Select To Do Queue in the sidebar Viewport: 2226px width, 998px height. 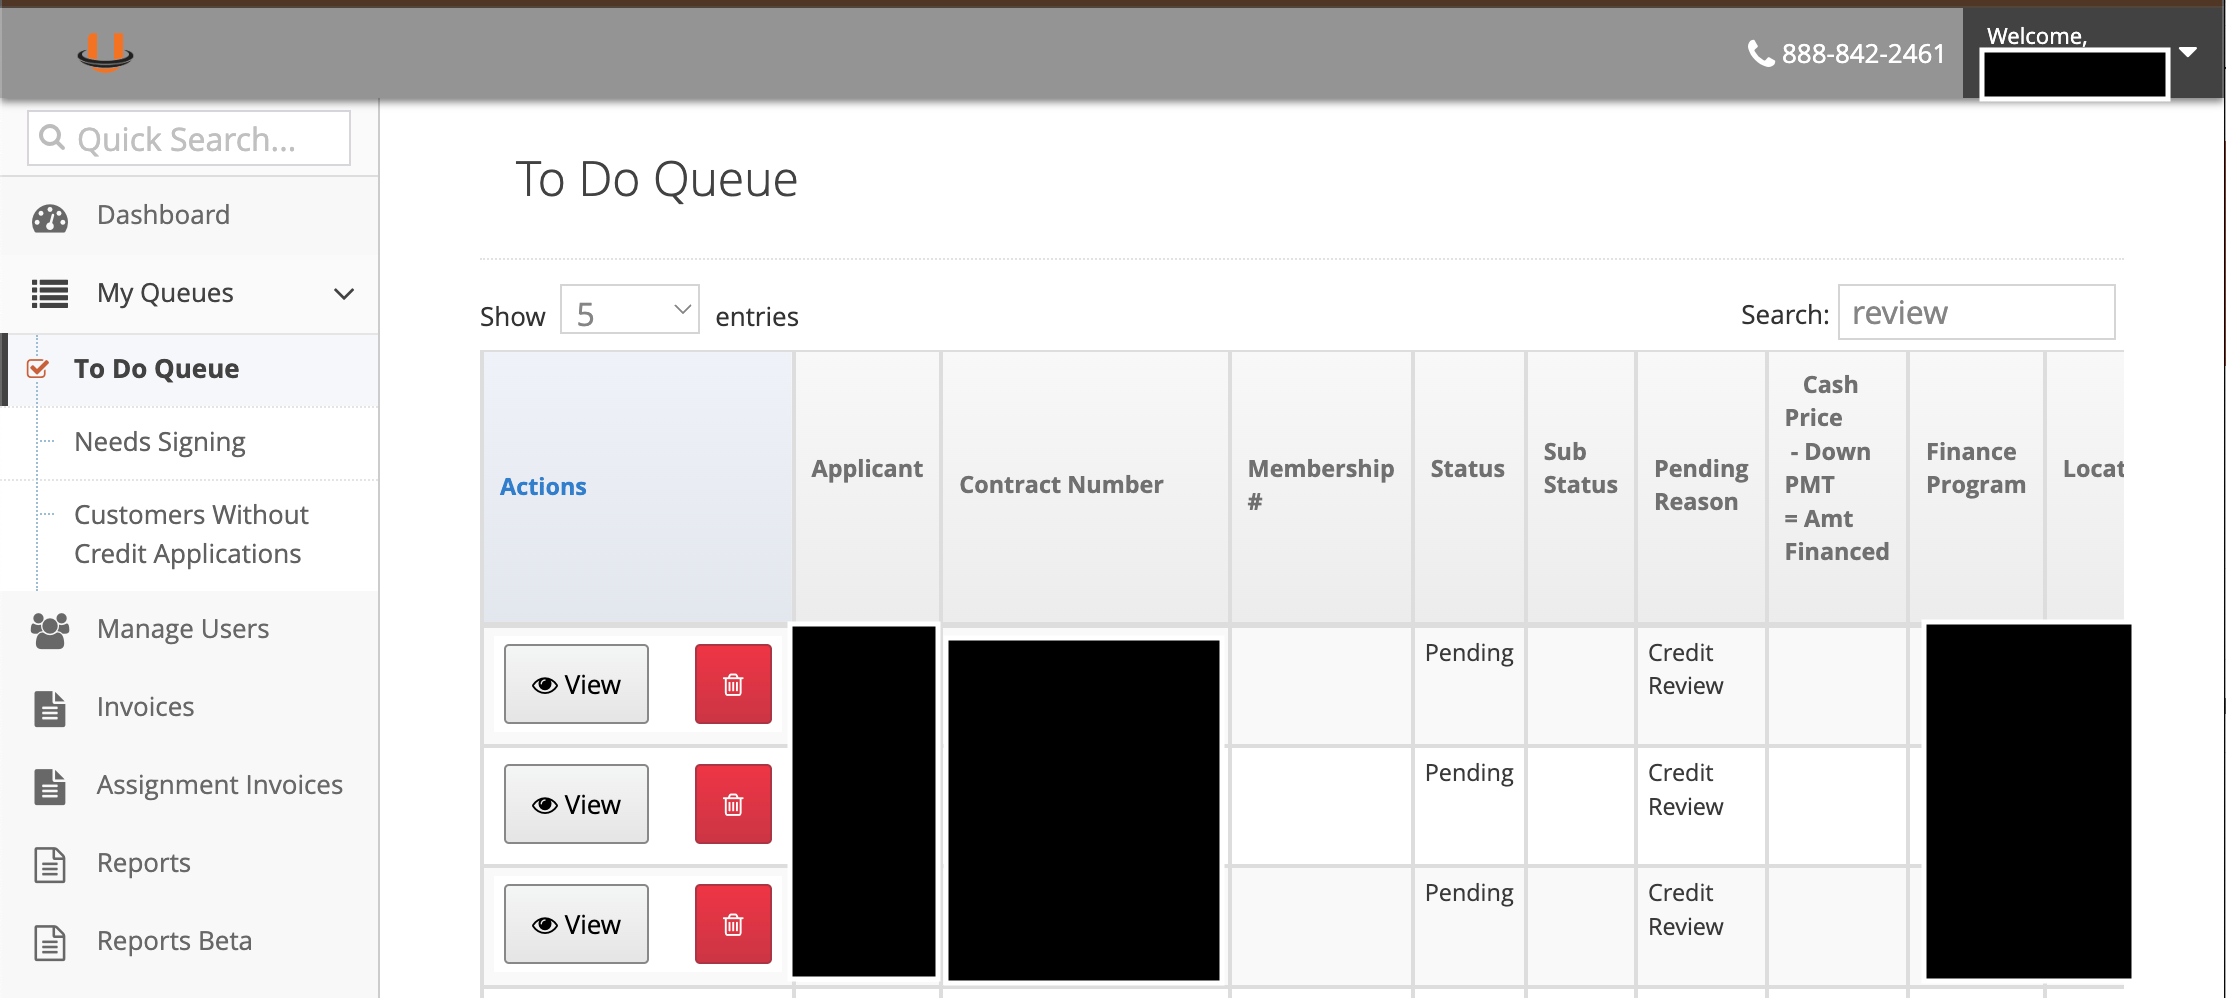156,369
